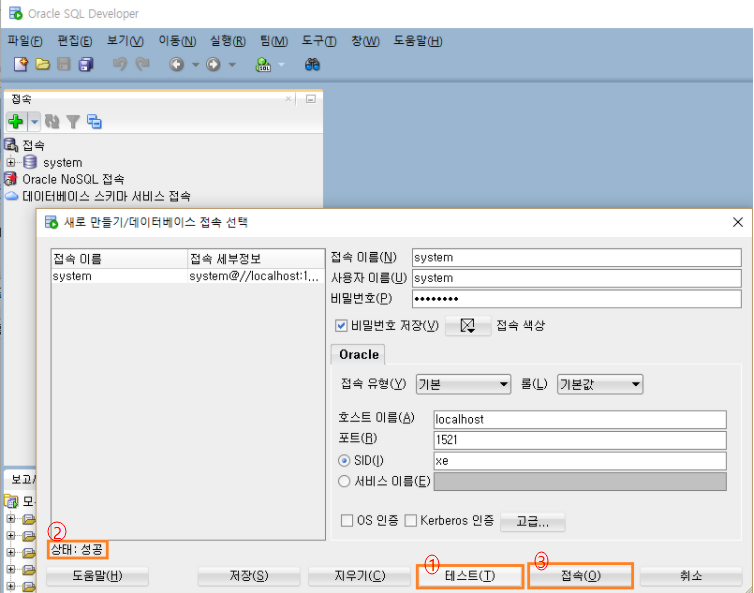Click the 지우기 button
This screenshot has width=754, height=593.
(359, 576)
